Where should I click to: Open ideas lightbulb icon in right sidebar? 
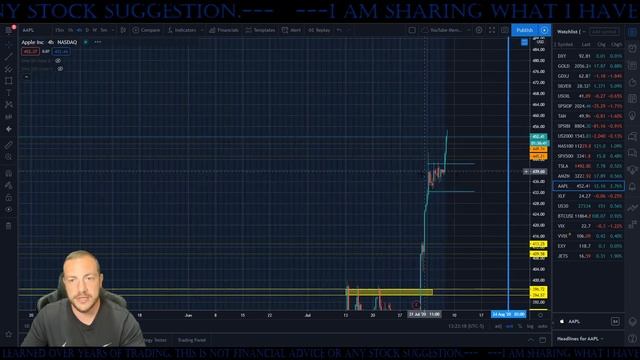[x=633, y=117]
